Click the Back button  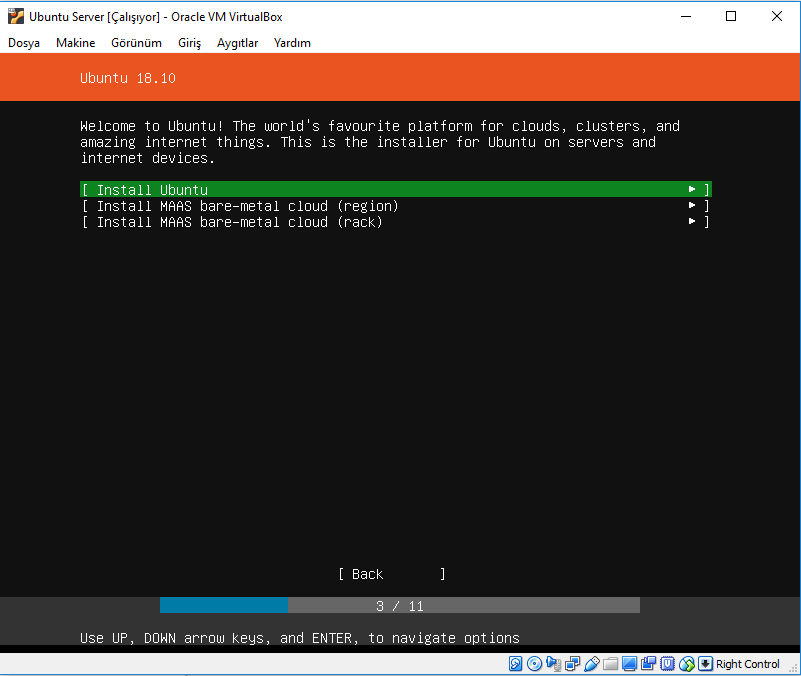[392, 574]
